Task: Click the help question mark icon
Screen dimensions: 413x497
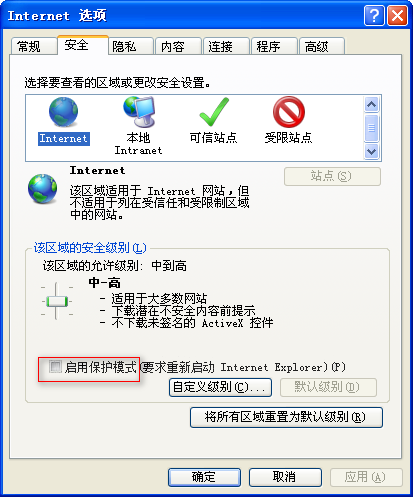Action: click(374, 15)
